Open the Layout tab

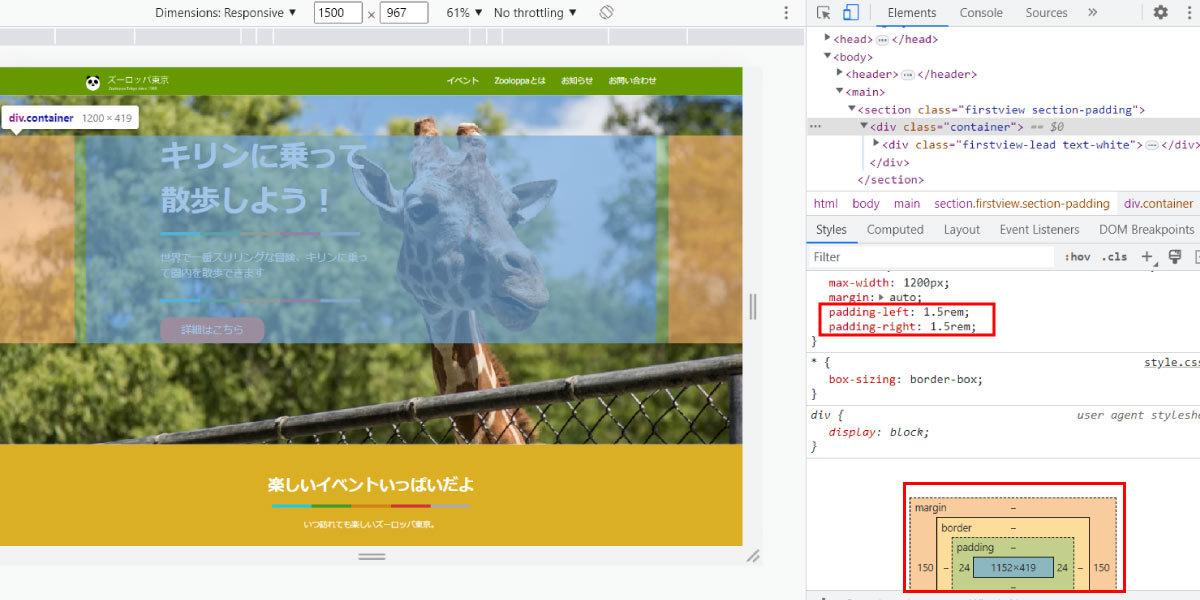(x=962, y=230)
